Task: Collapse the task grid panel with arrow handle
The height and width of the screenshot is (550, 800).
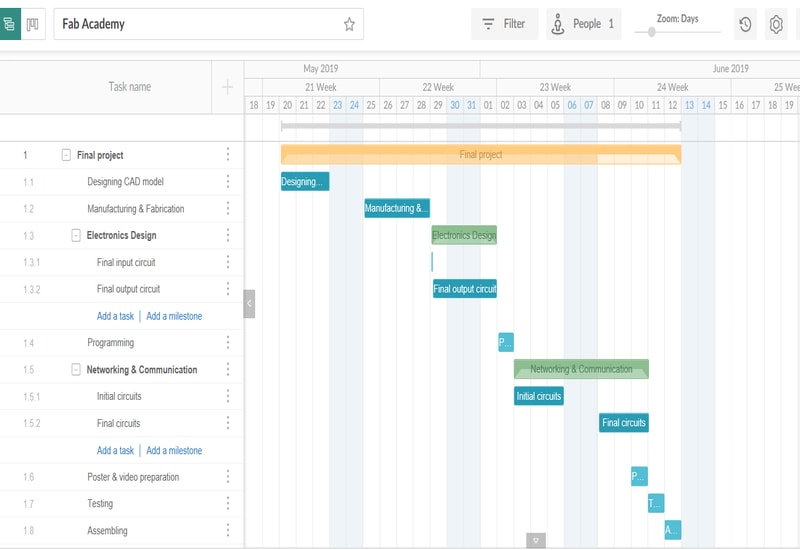Action: 249,303
